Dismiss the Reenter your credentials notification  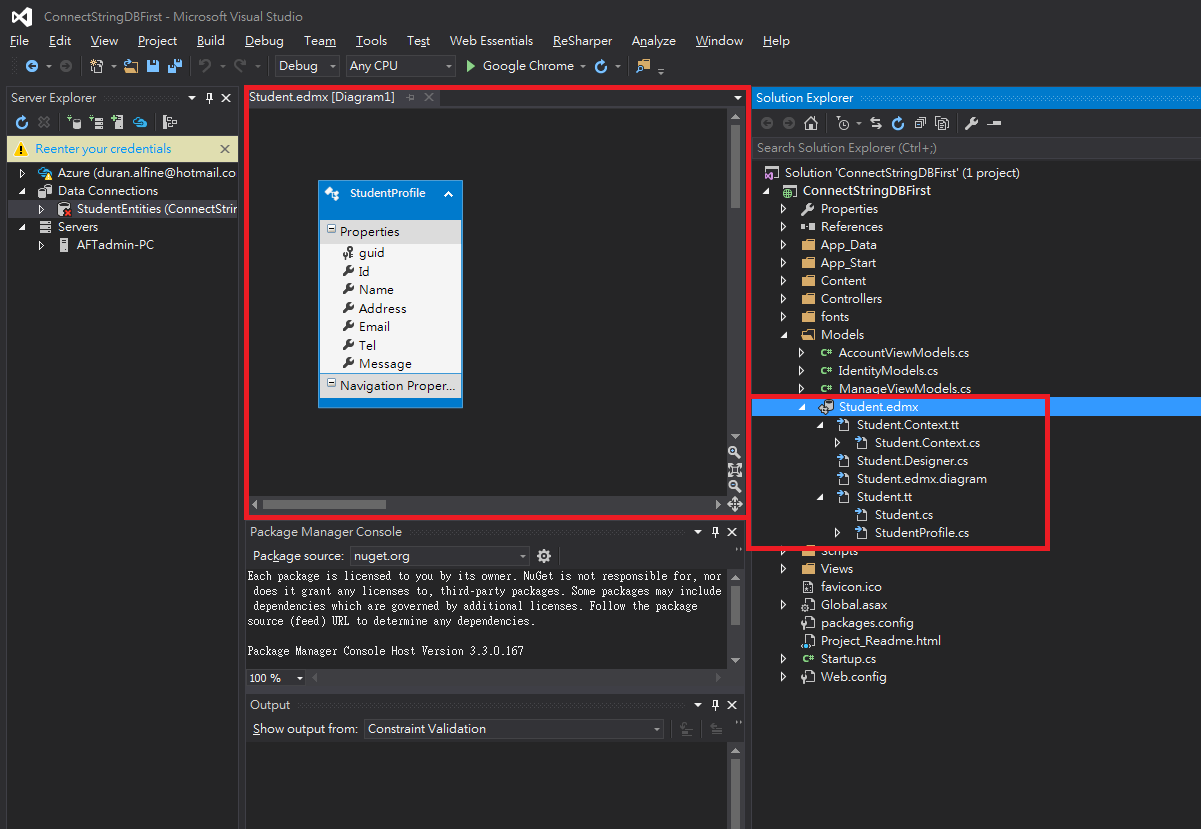point(225,149)
